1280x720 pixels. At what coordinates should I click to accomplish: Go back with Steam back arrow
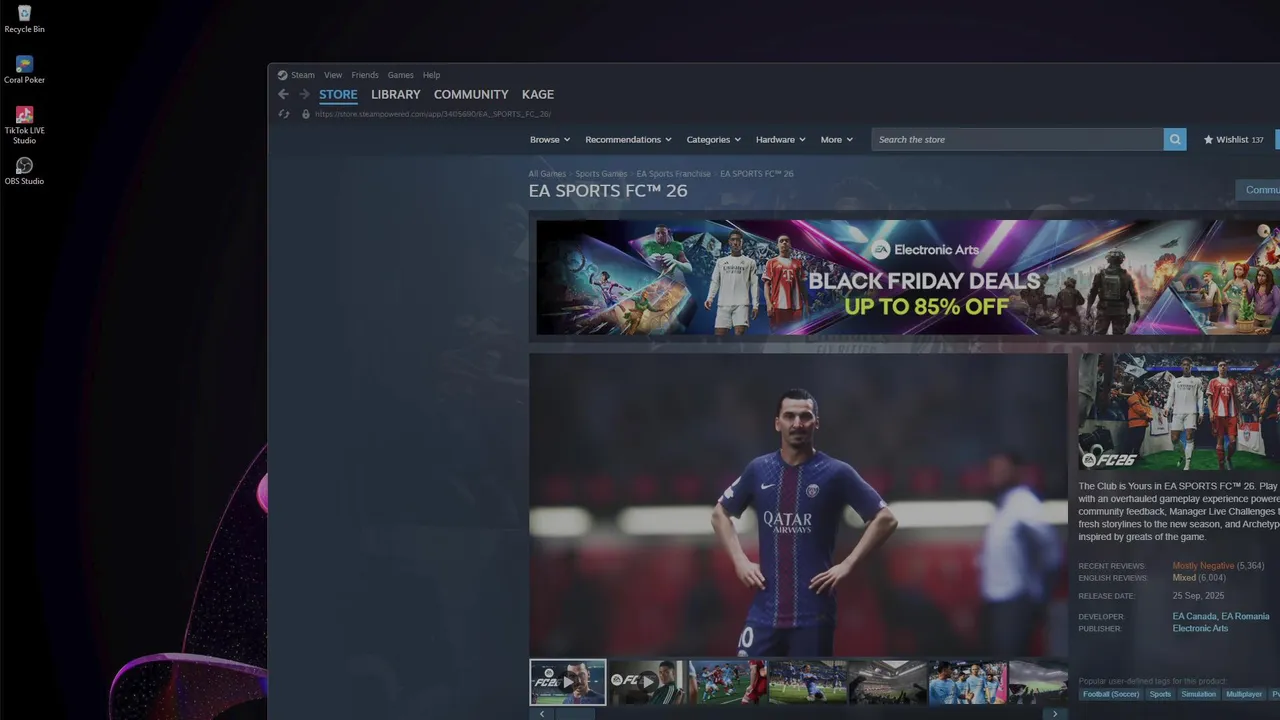point(283,94)
